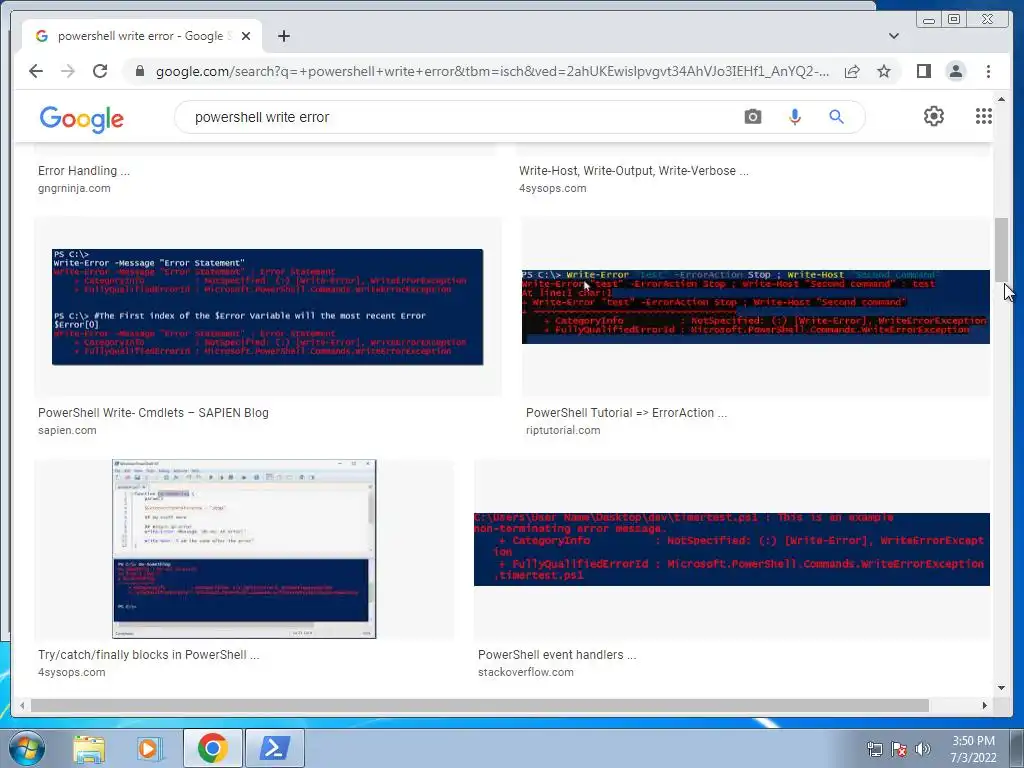Image resolution: width=1024 pixels, height=768 pixels.
Task: Visit sapien.com source link
Action: click(67, 430)
